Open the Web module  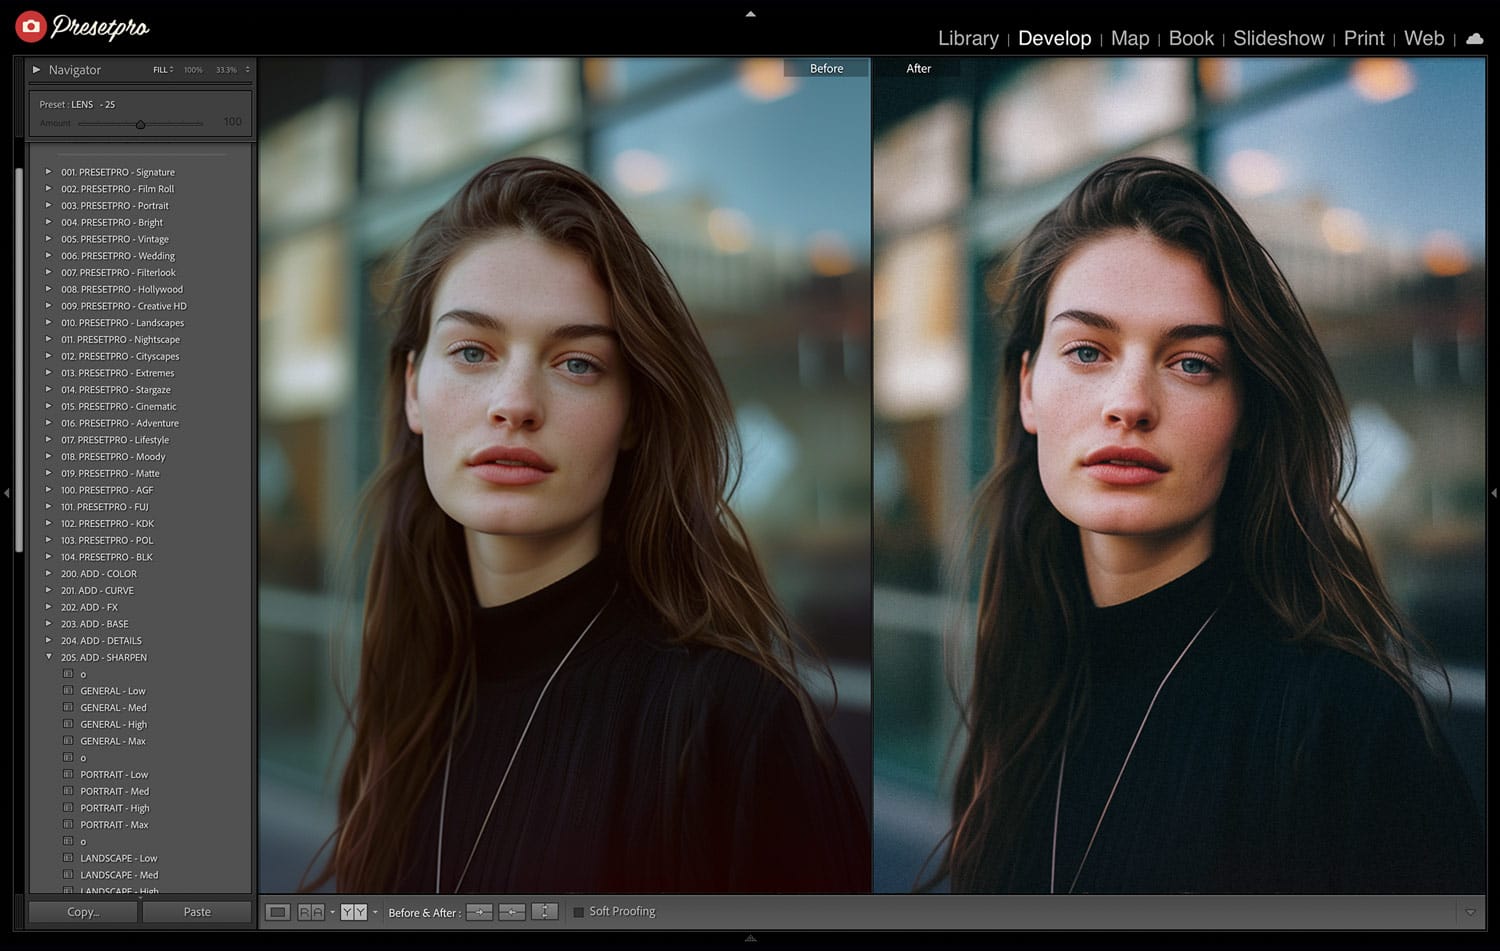(x=1424, y=38)
